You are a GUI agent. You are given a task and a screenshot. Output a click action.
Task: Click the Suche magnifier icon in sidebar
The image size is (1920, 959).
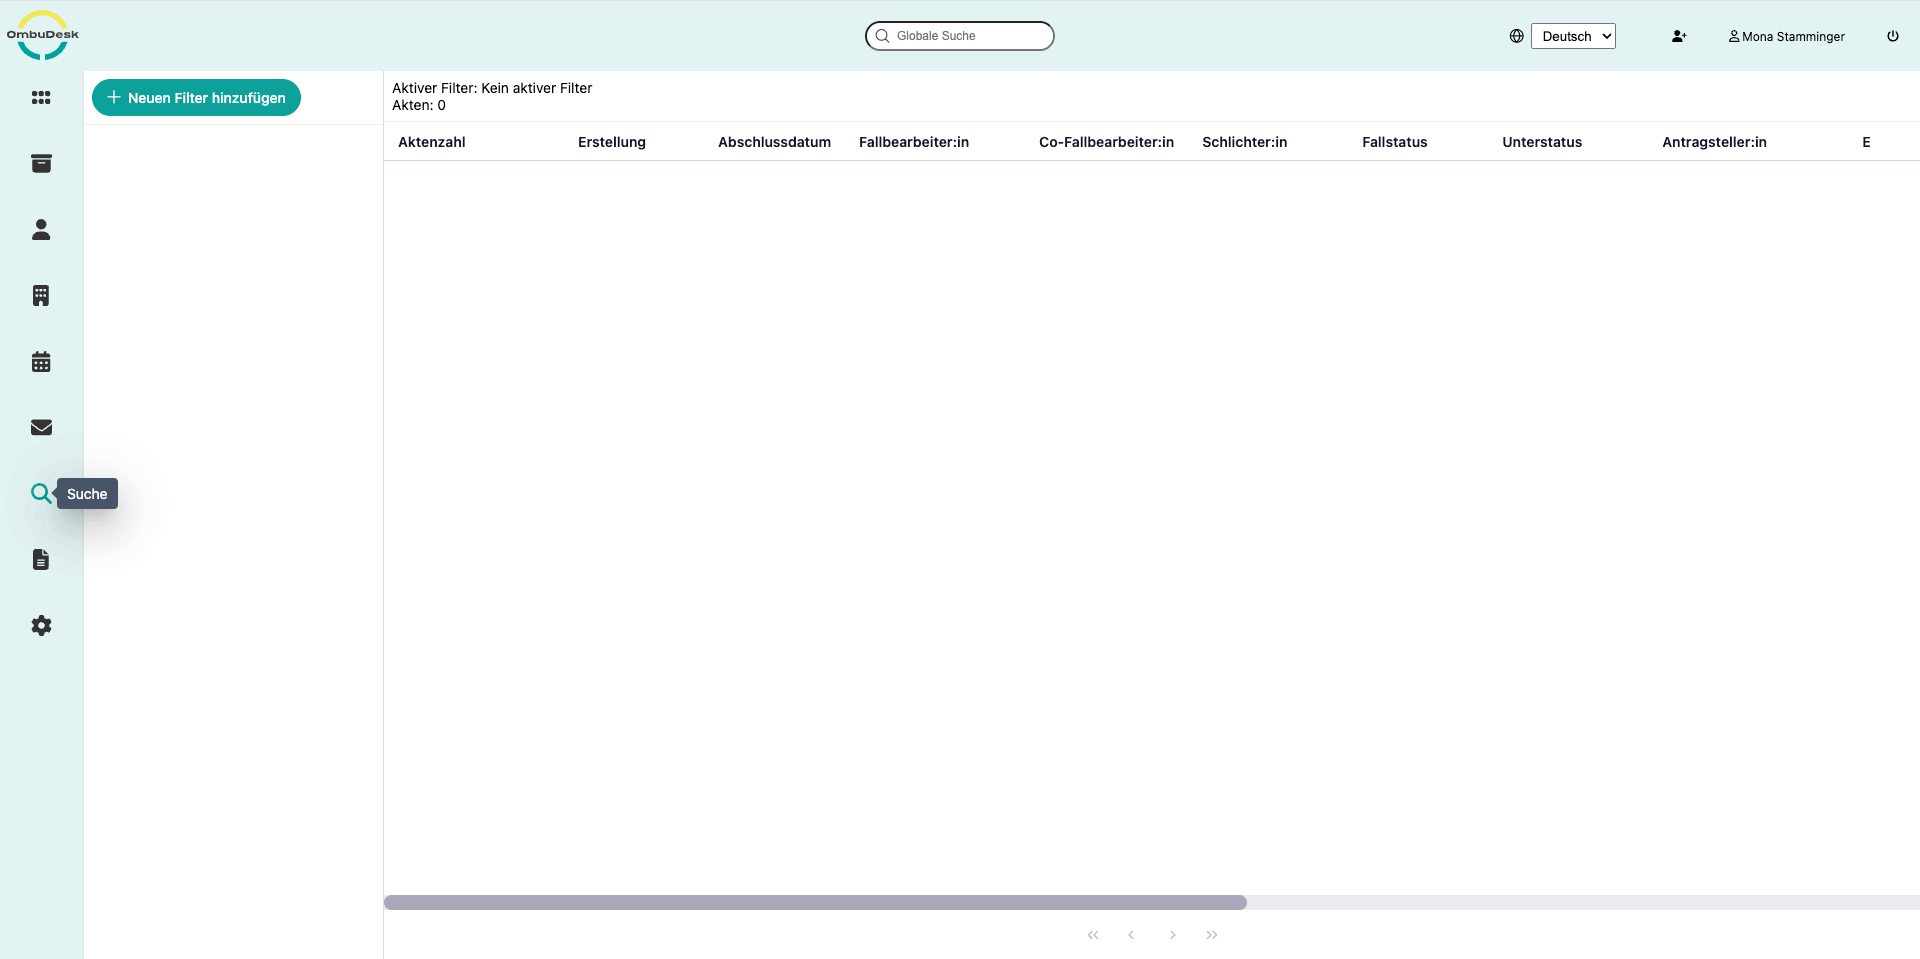[x=40, y=493]
